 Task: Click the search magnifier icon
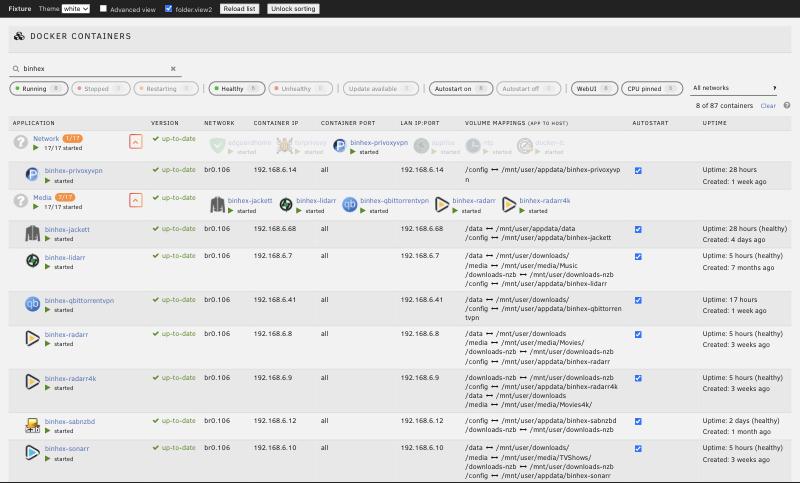(x=16, y=69)
